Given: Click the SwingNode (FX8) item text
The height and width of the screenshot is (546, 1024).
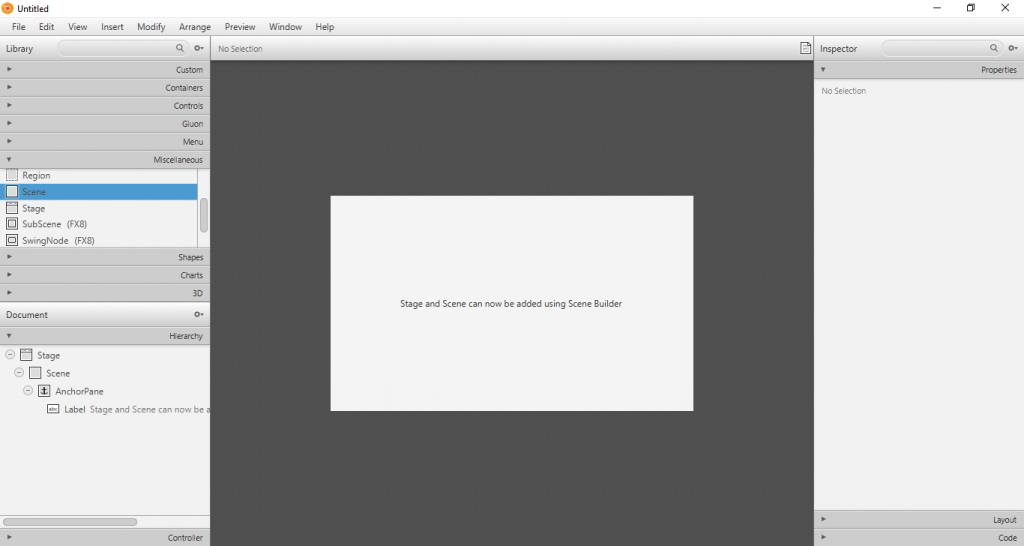Looking at the screenshot, I should pyautogui.click(x=58, y=240).
